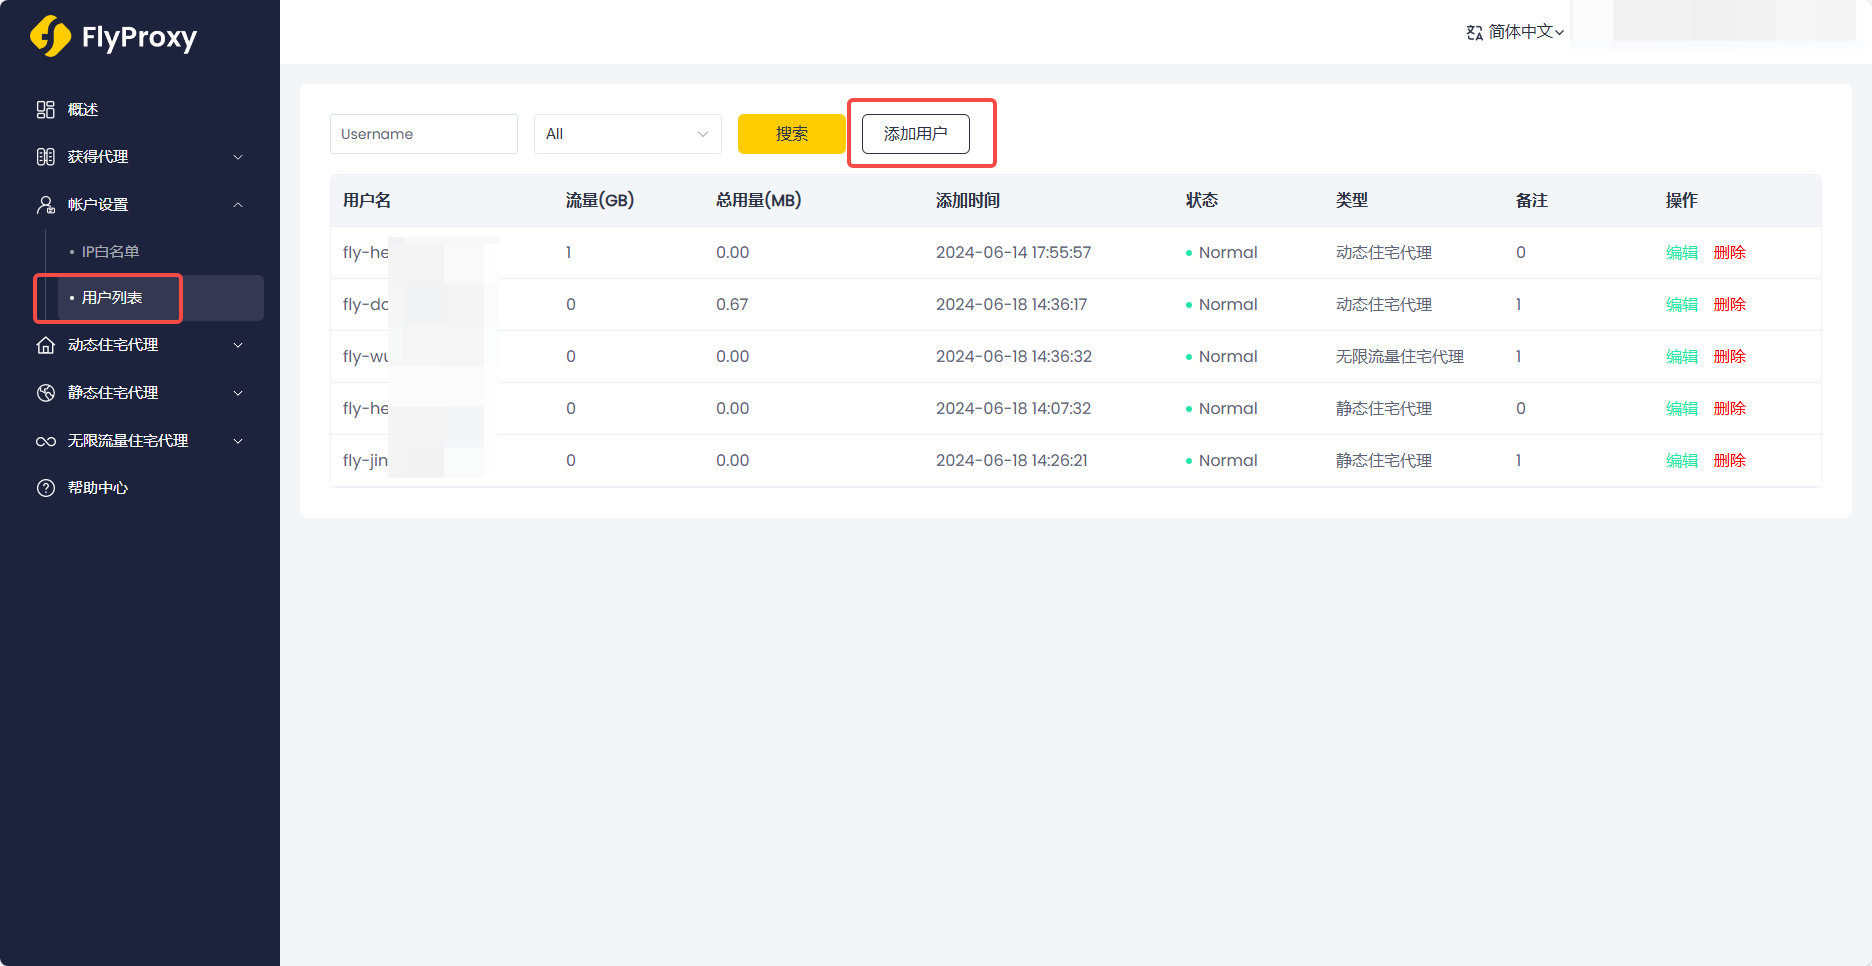Image resolution: width=1872 pixels, height=966 pixels.
Task: Click the timestamp 2024-06-18 14:07:32
Action: click(1014, 409)
